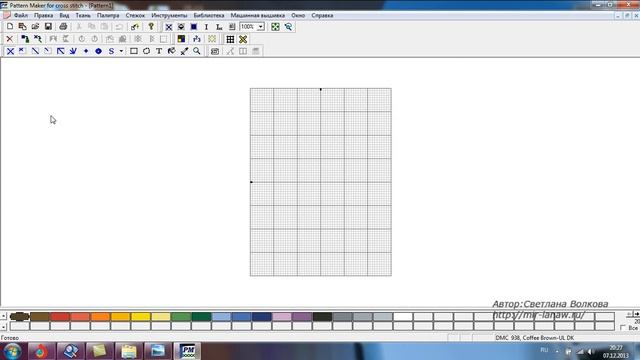
Task: Click the RU language indicator in tray
Action: tap(544, 350)
